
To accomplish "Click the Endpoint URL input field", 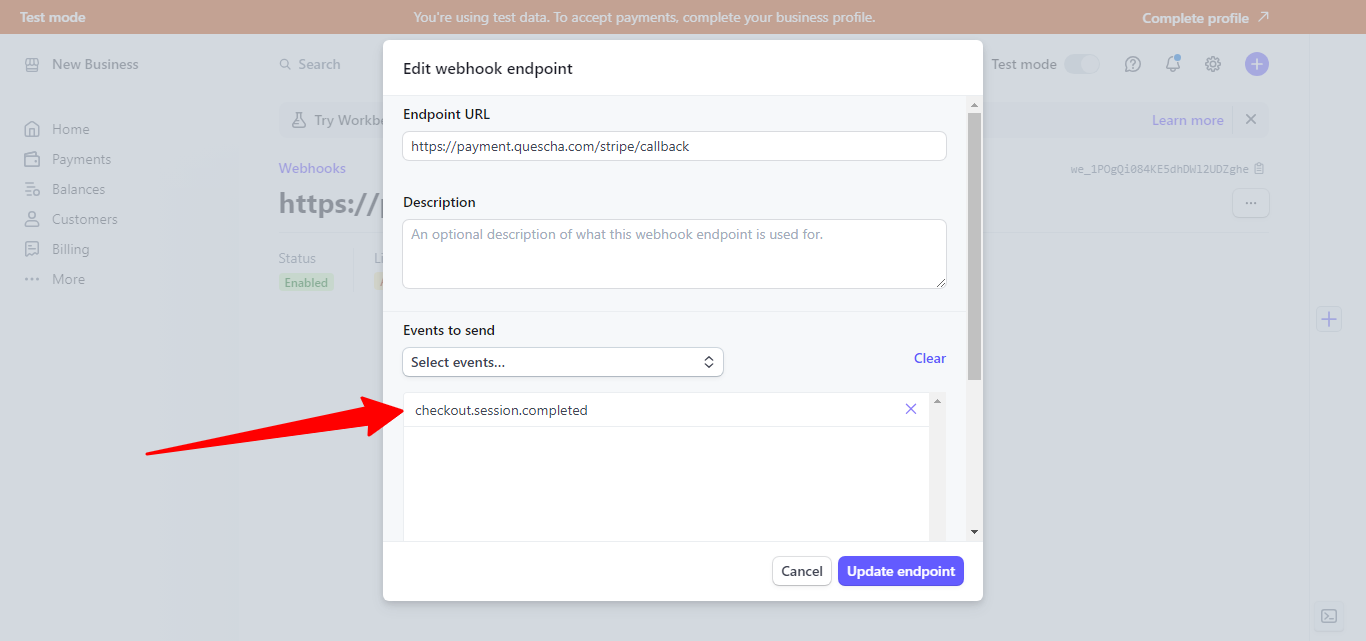I will tap(674, 146).
